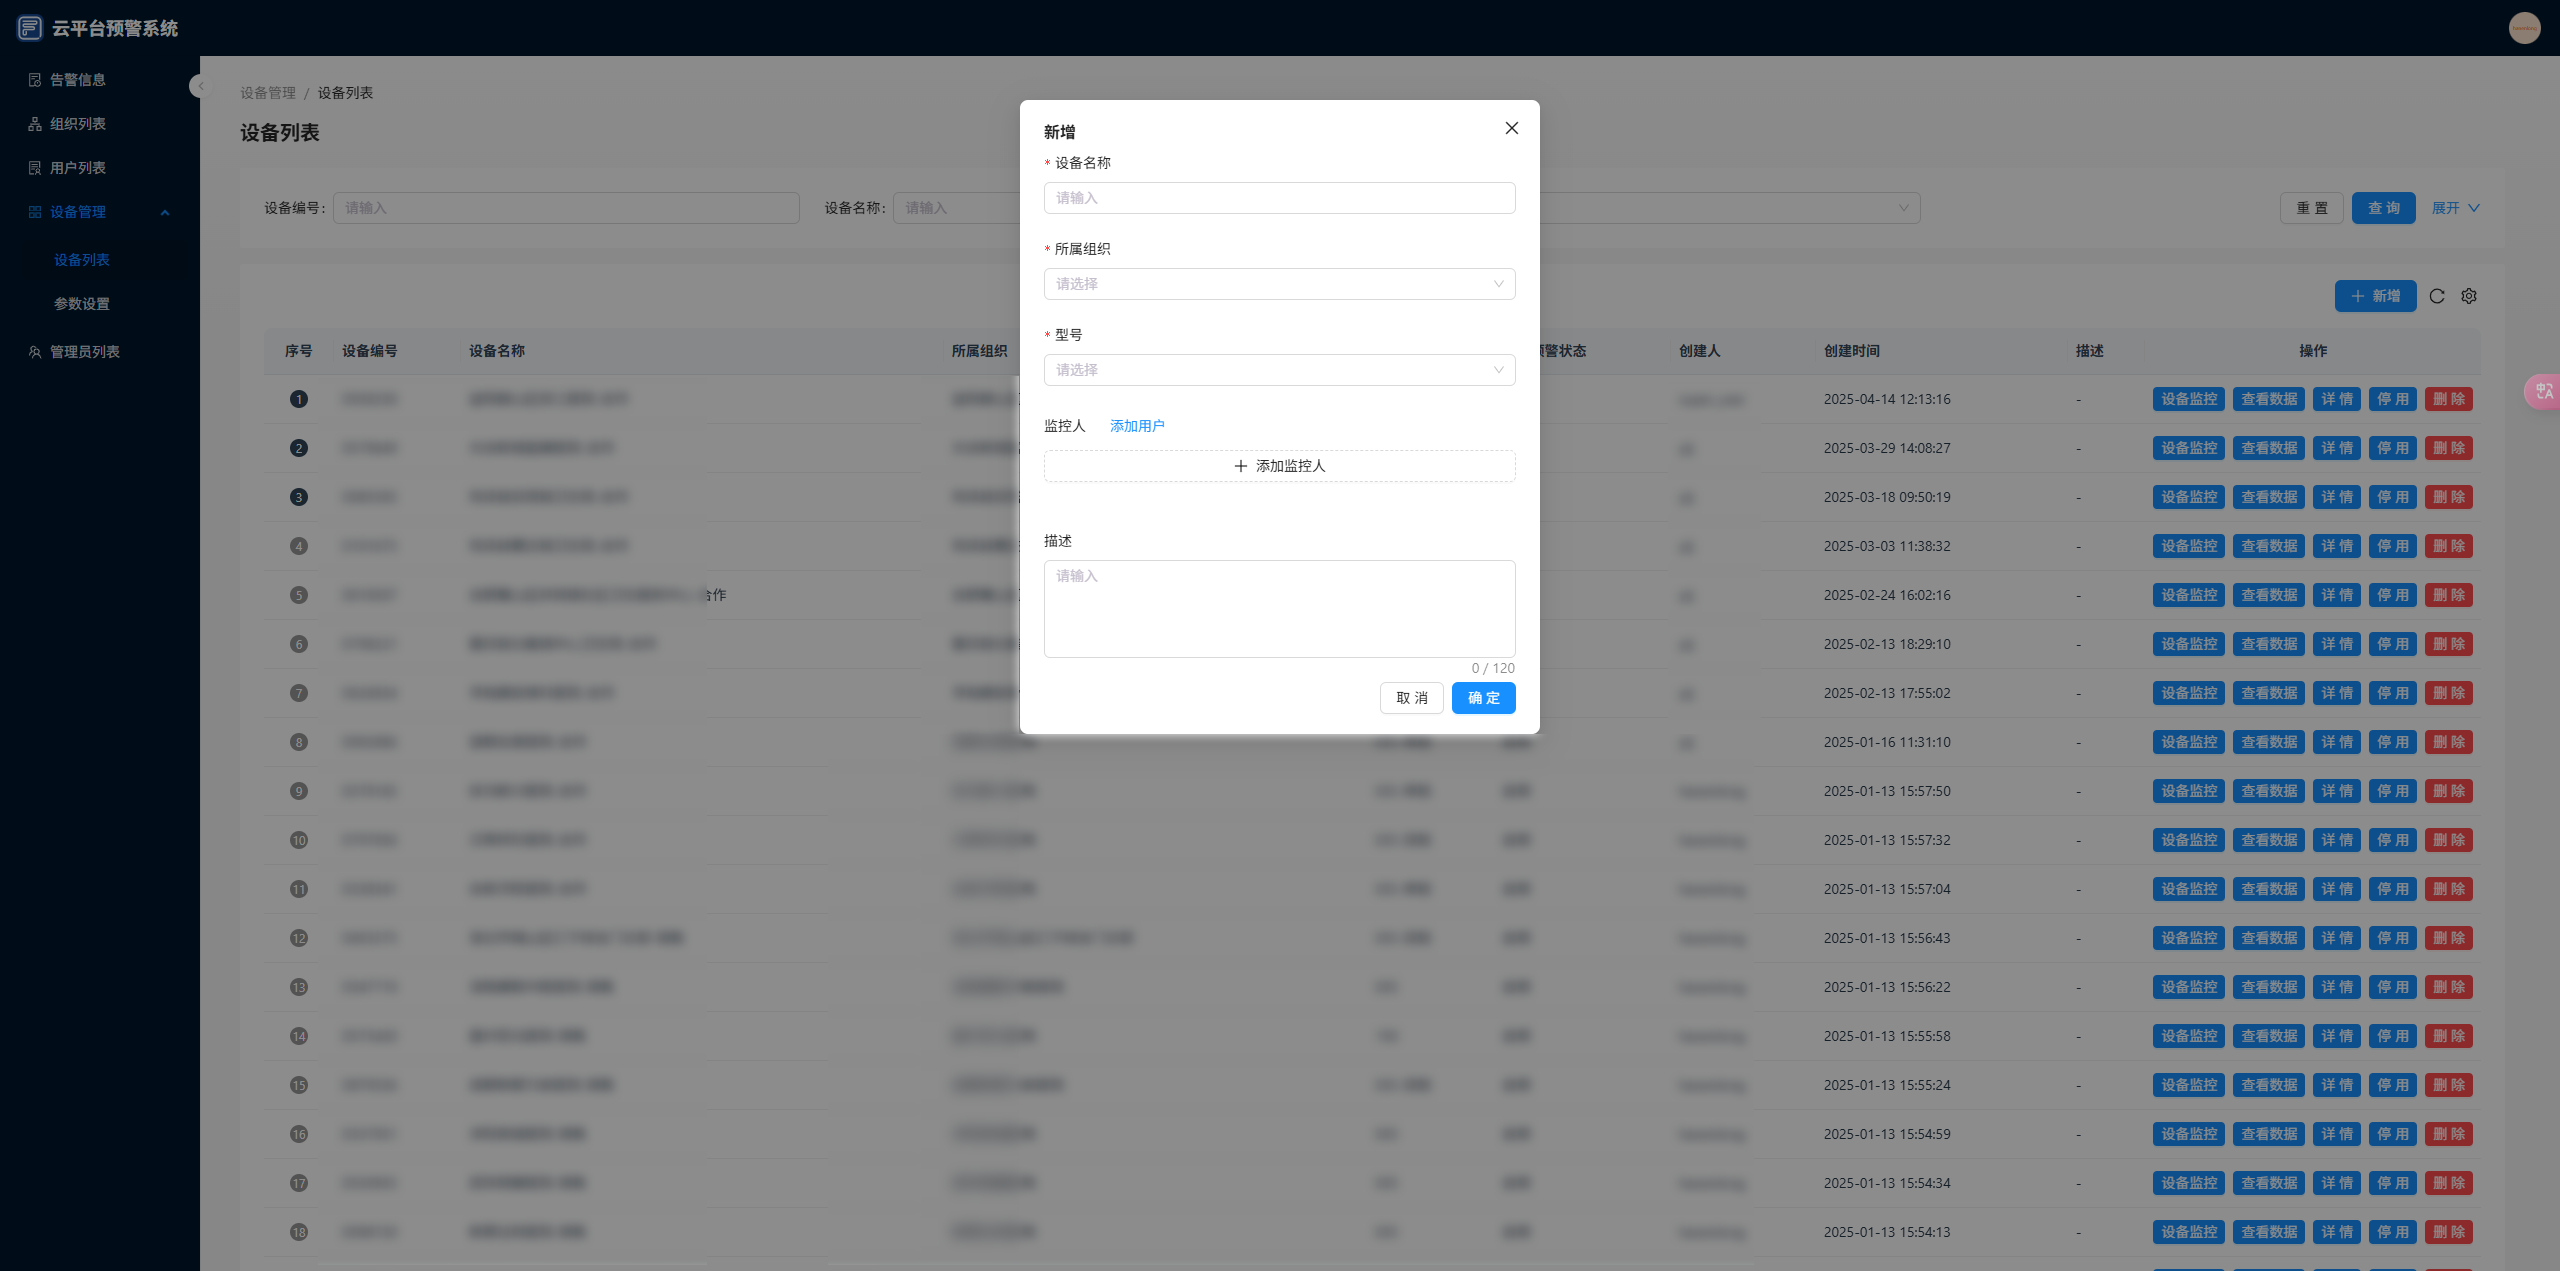2560x1271 pixels.
Task: Open 组织列表 from the sidebar
Action: [x=78, y=124]
